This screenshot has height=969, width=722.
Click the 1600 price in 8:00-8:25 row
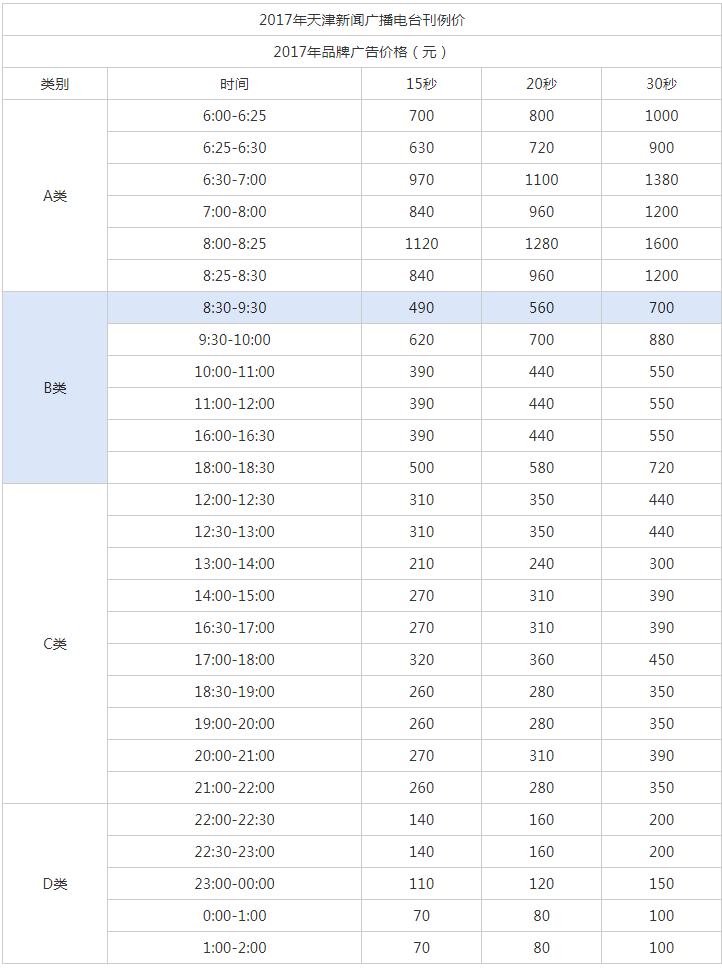click(661, 243)
